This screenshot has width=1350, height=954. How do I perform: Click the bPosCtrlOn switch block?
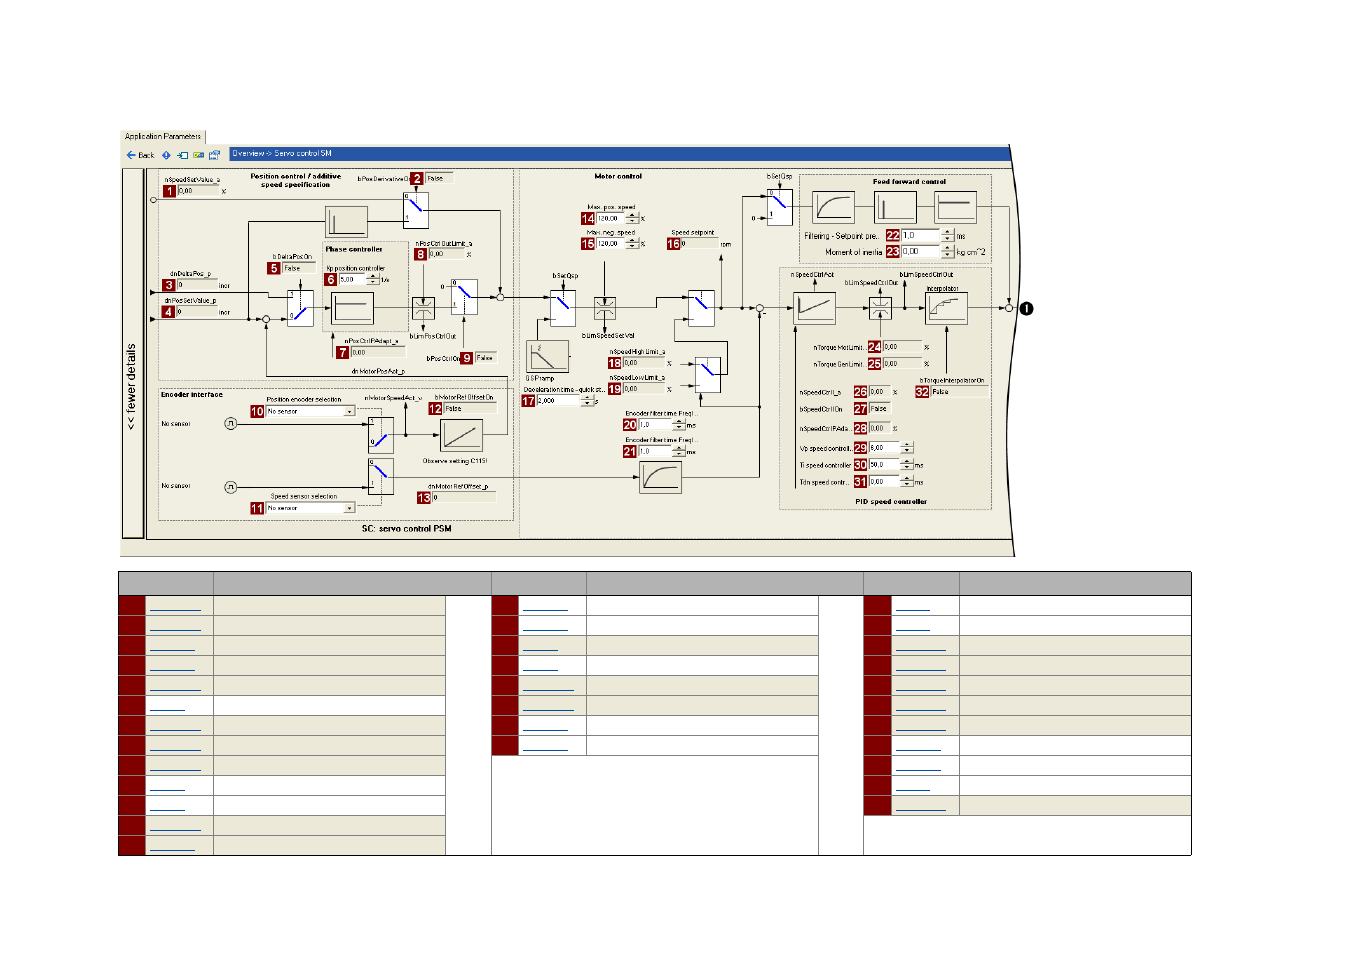pos(464,296)
